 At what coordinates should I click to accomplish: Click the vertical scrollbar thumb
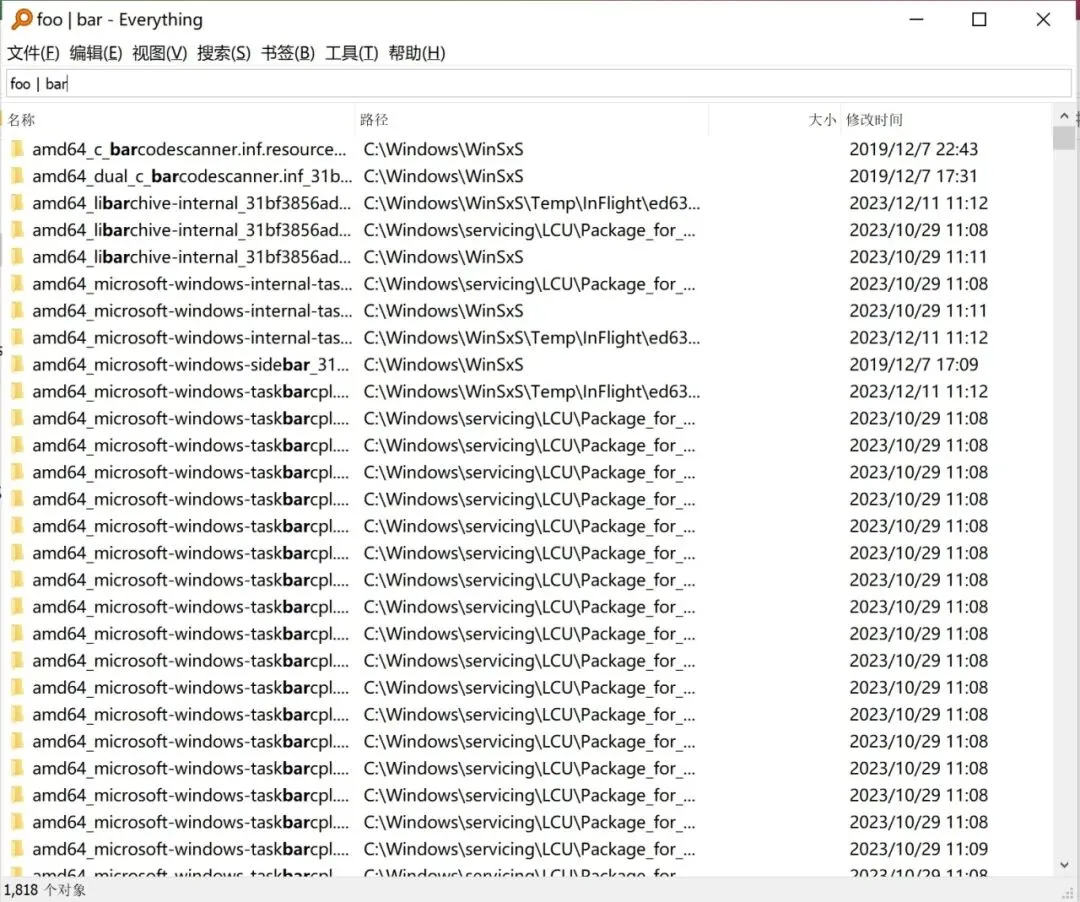tap(1064, 138)
